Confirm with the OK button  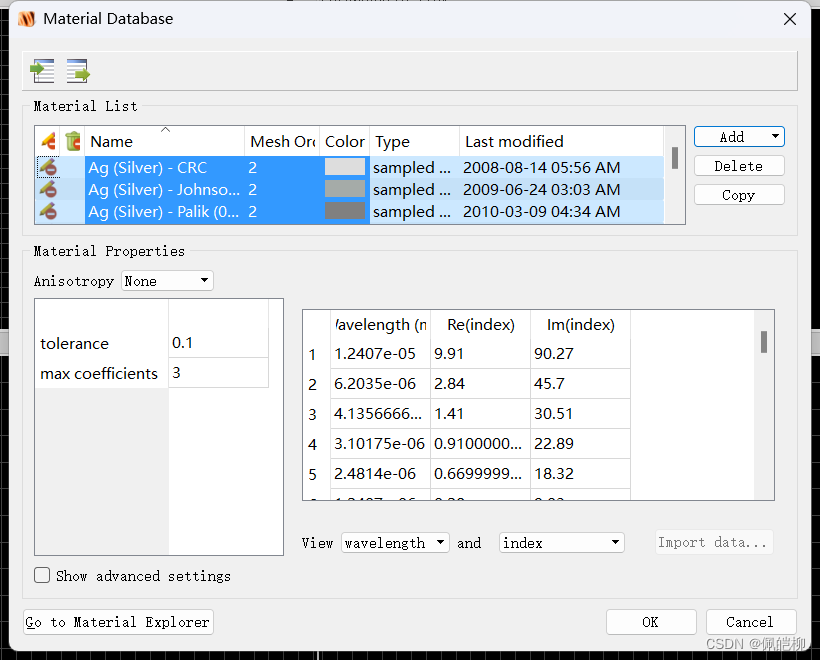[x=651, y=622]
